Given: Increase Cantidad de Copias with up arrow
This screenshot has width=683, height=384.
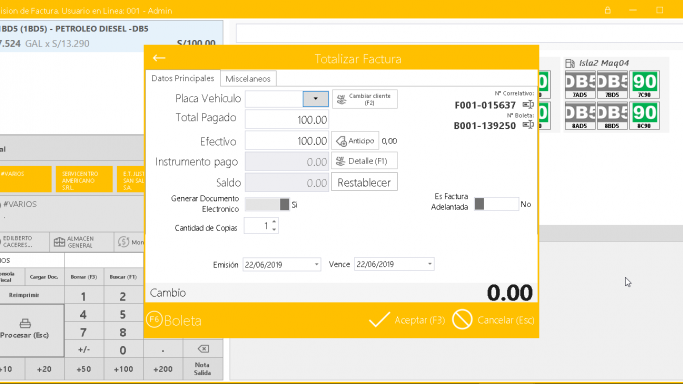Looking at the screenshot, I should [x=274, y=222].
